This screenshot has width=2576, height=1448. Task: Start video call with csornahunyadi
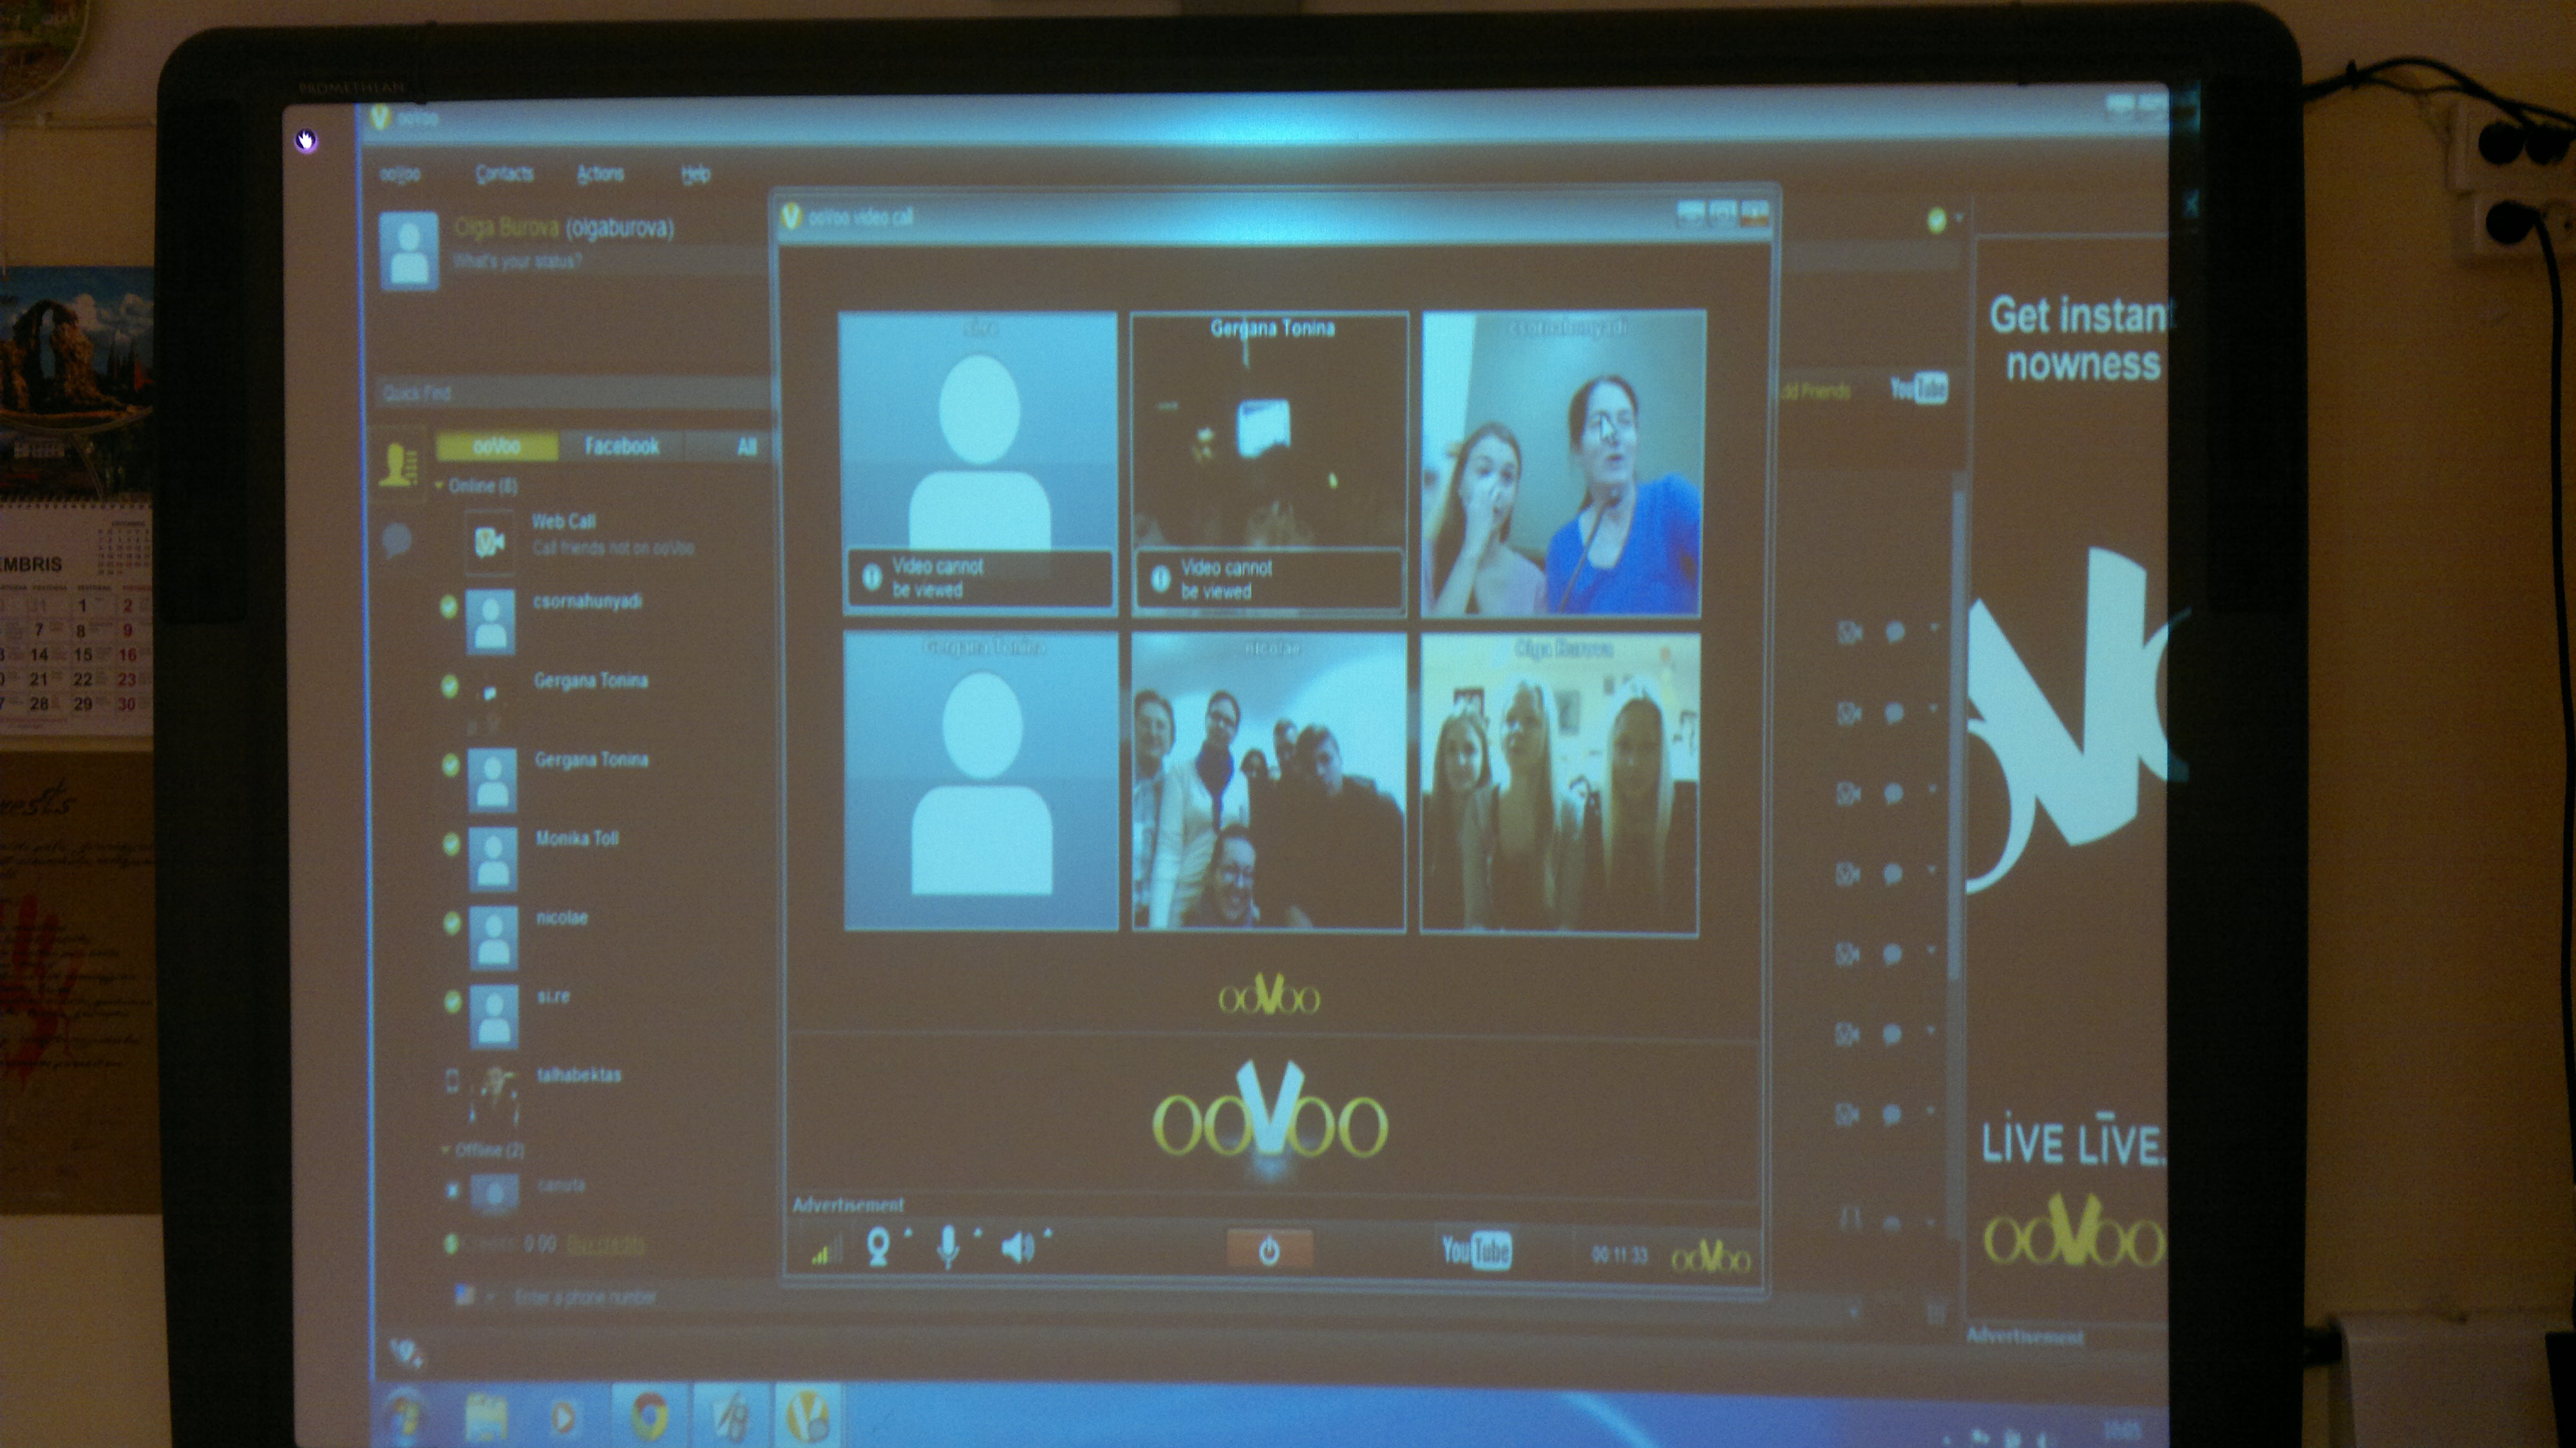[x=1850, y=632]
